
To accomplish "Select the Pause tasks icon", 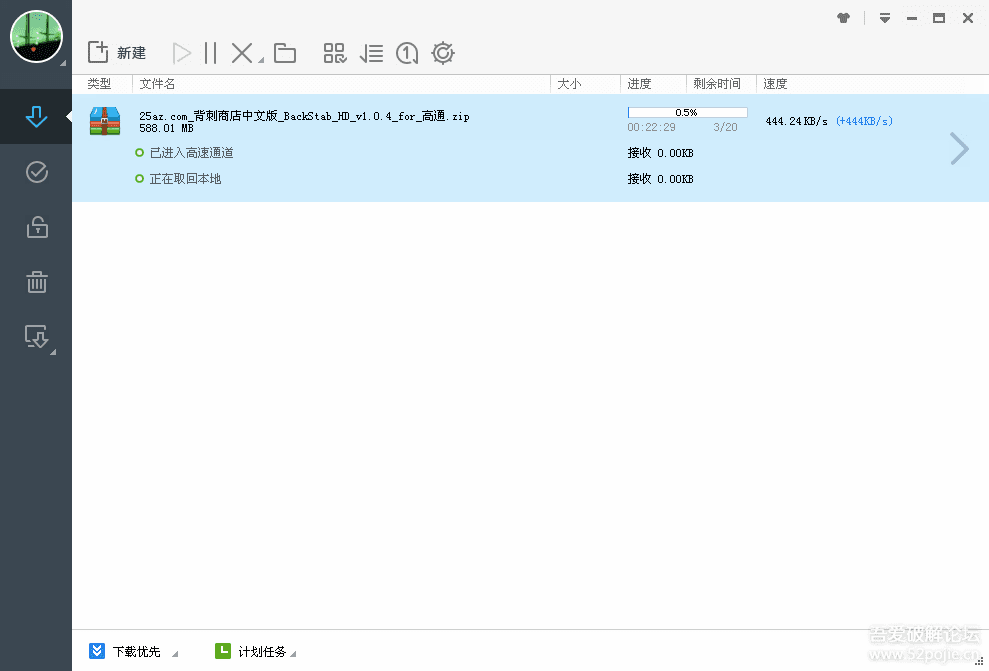I will (213, 52).
